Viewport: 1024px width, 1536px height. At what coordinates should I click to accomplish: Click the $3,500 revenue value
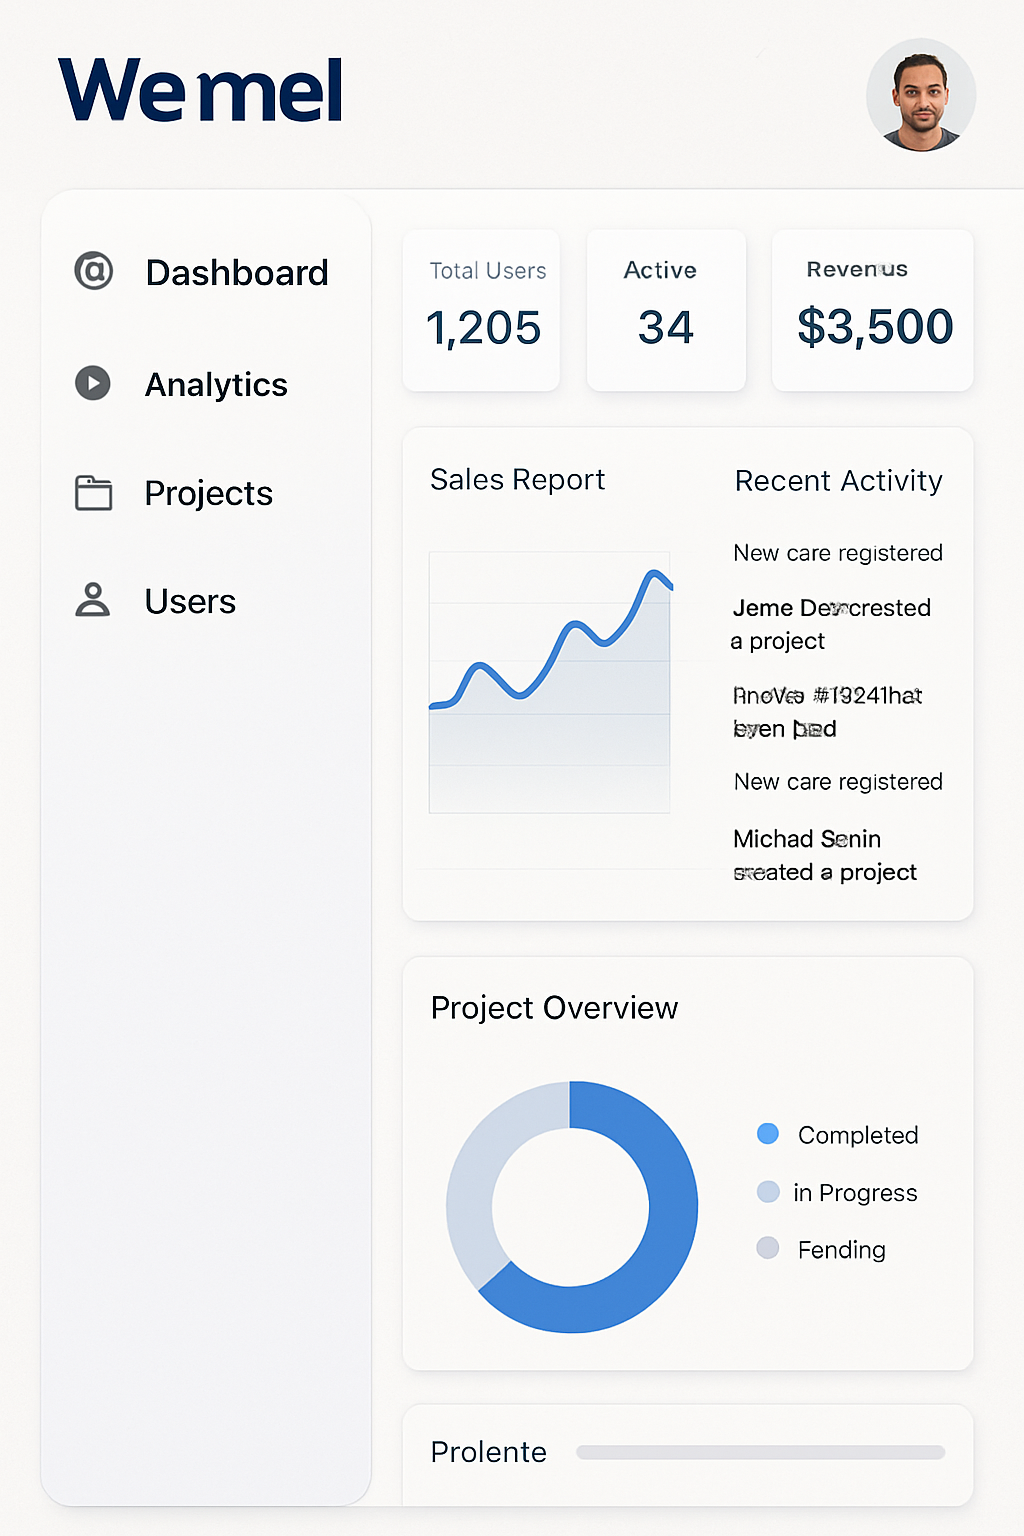pos(875,327)
